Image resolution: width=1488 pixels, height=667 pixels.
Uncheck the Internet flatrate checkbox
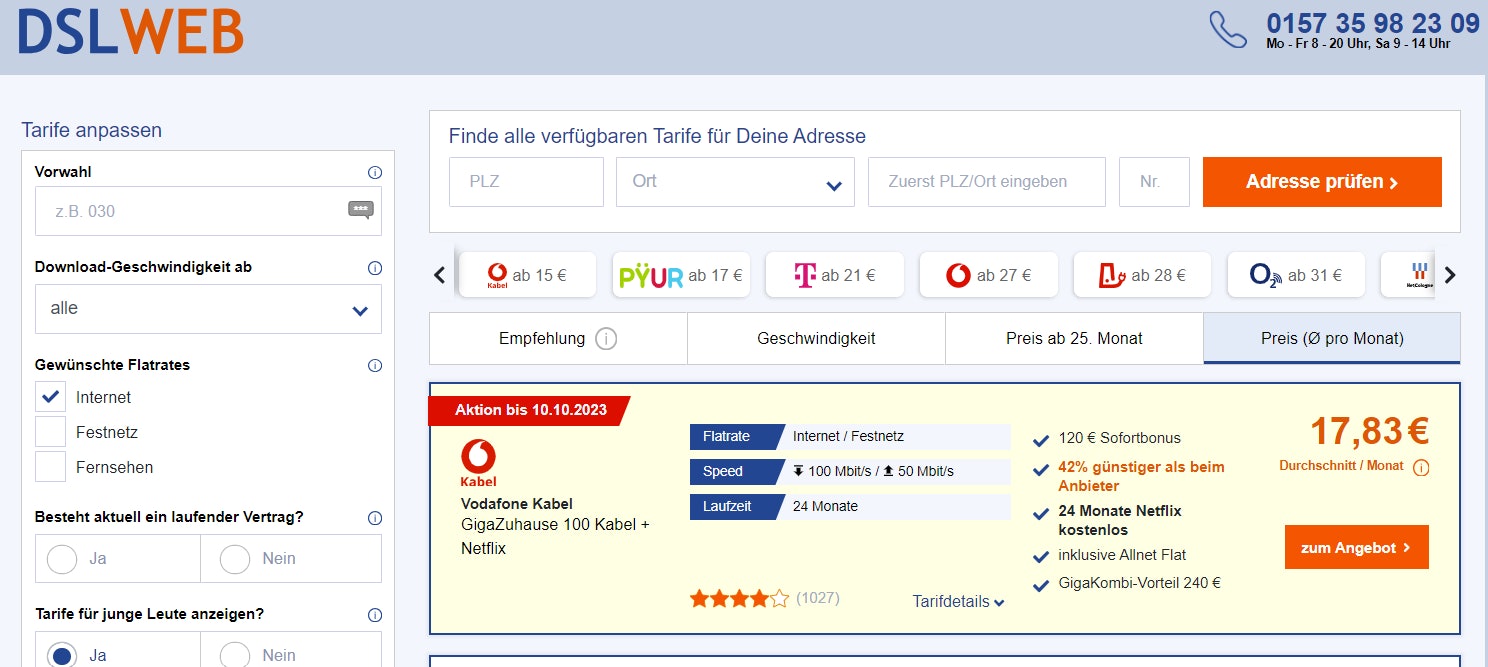(51, 397)
